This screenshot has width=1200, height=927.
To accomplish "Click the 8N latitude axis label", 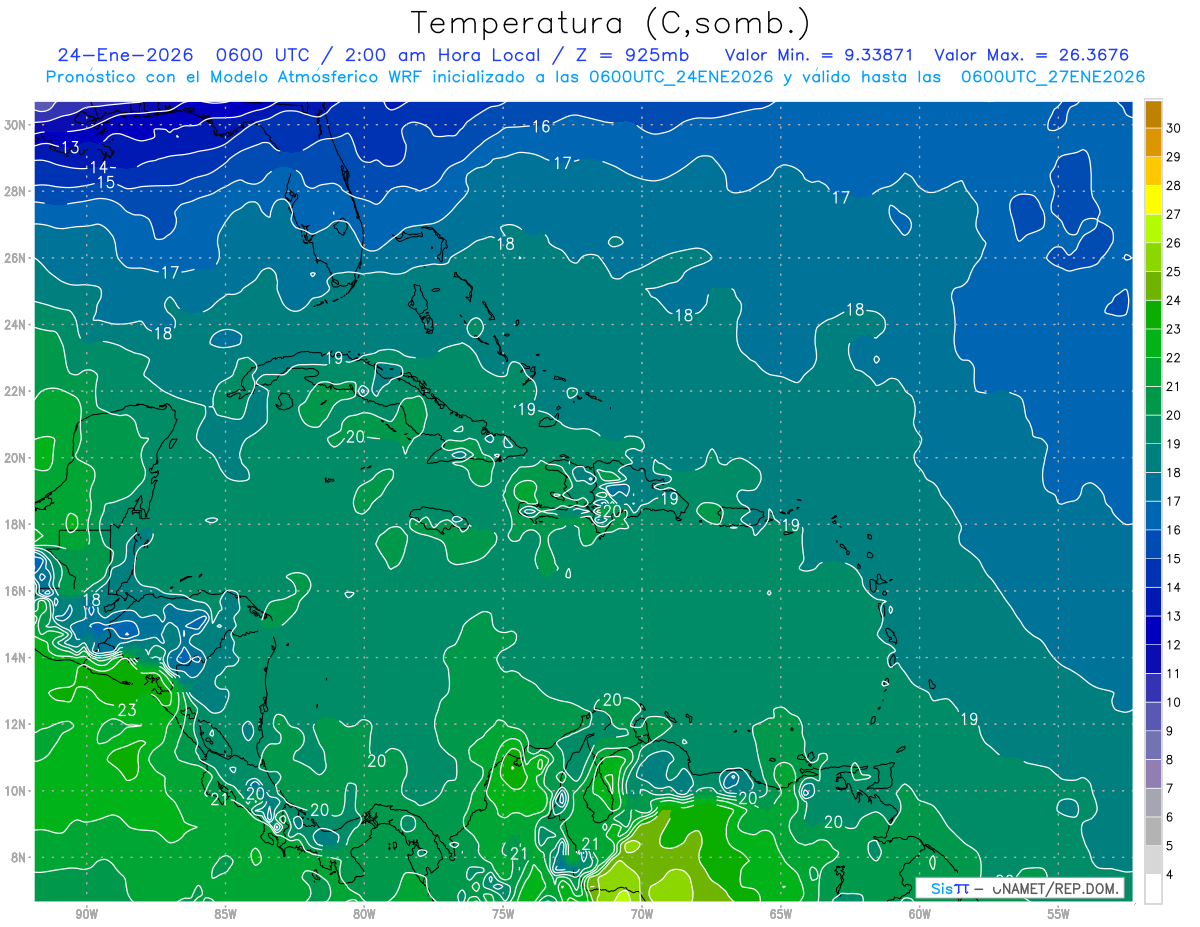I will click(x=20, y=858).
